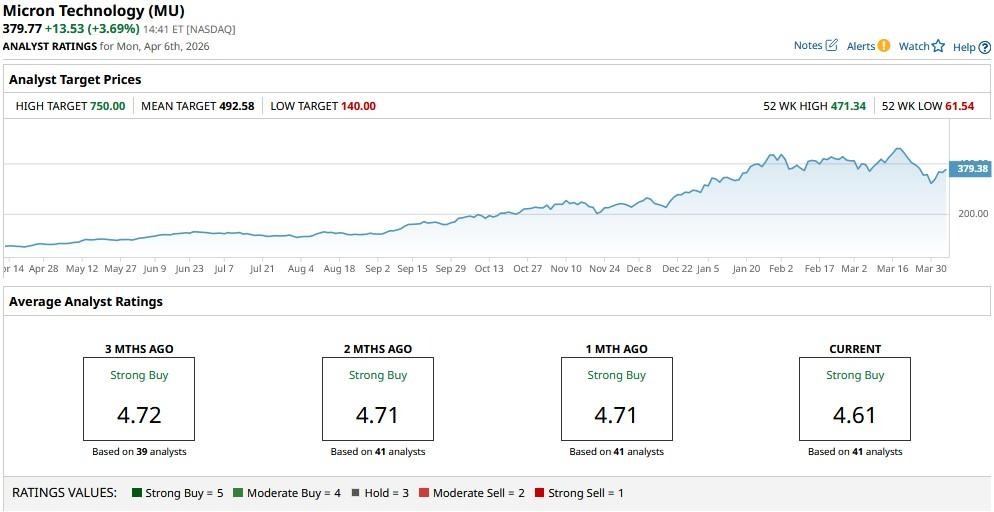Click the Moderate Buy = 4 legend swatch
This screenshot has height=512, width=994.
coord(238,493)
